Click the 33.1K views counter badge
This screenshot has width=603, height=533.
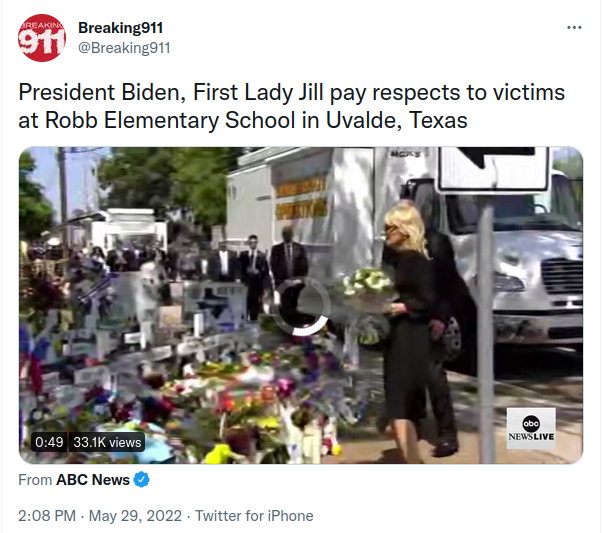[107, 442]
